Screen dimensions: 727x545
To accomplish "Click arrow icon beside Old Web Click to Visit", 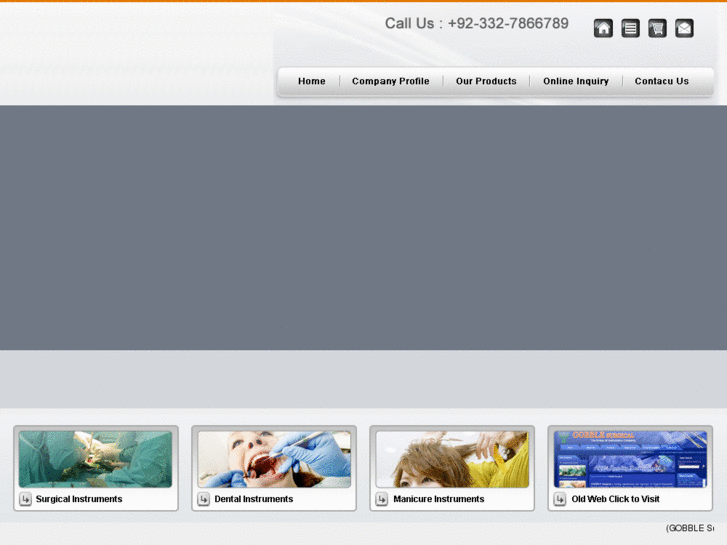I will (560, 499).
